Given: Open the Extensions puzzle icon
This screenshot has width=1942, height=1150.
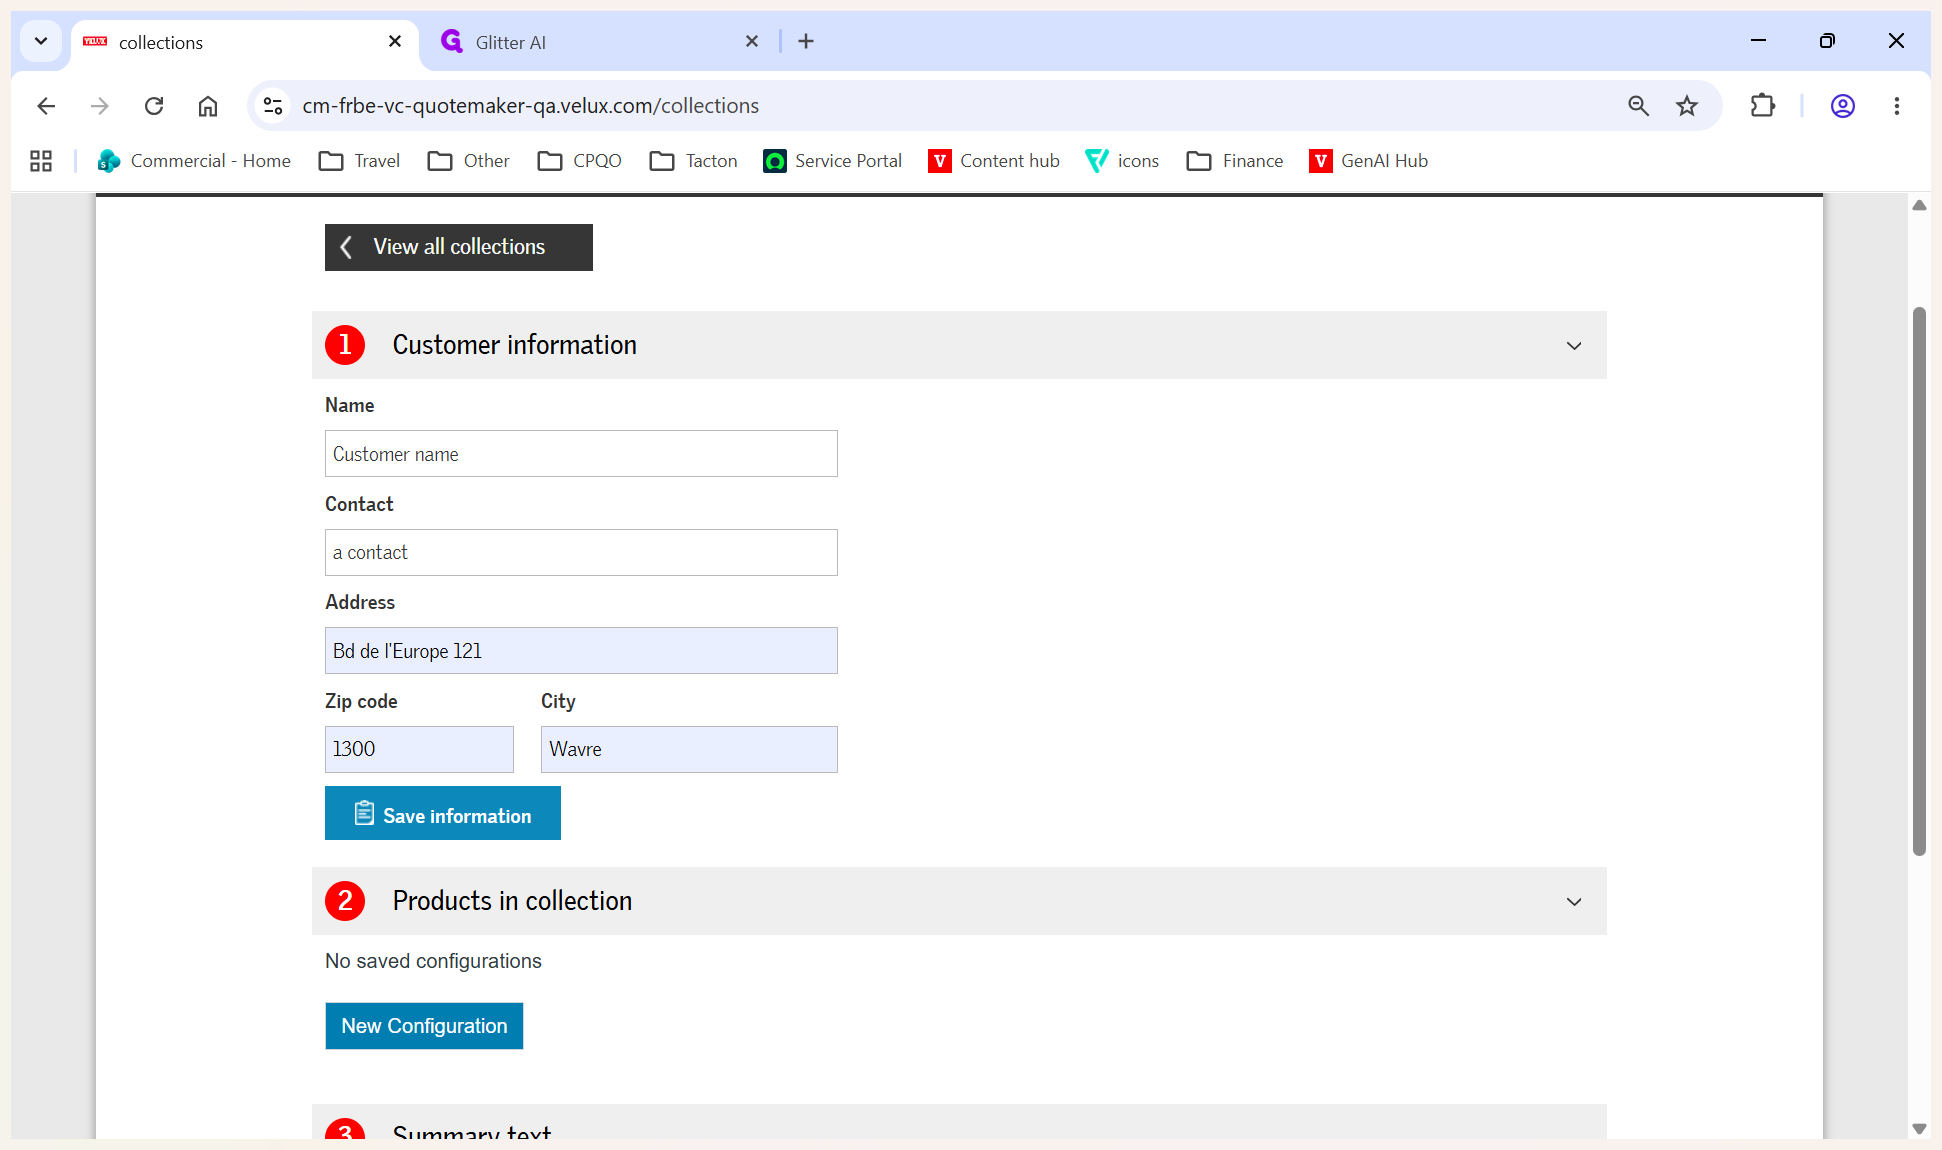Looking at the screenshot, I should (1763, 106).
